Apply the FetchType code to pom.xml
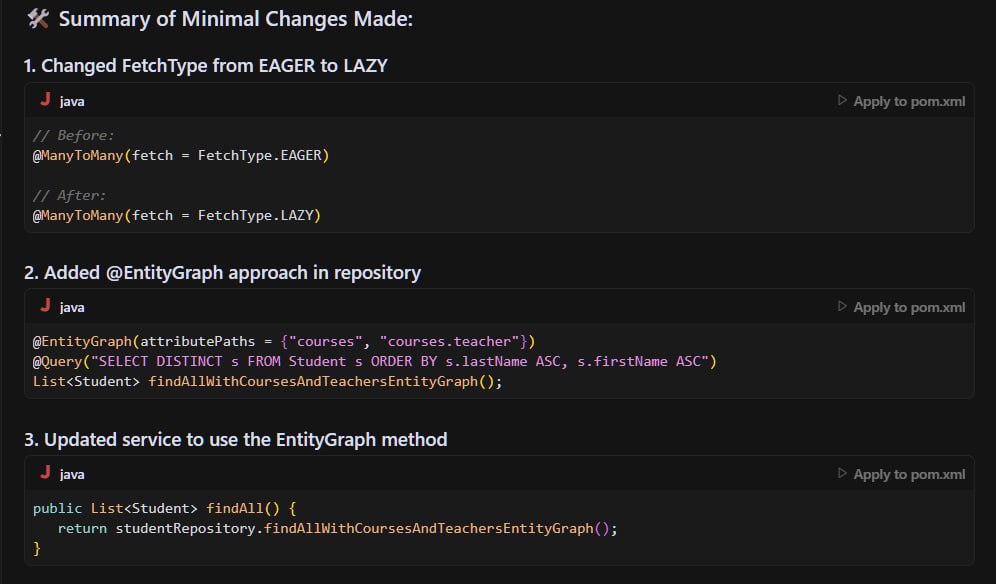996x584 pixels. (901, 101)
